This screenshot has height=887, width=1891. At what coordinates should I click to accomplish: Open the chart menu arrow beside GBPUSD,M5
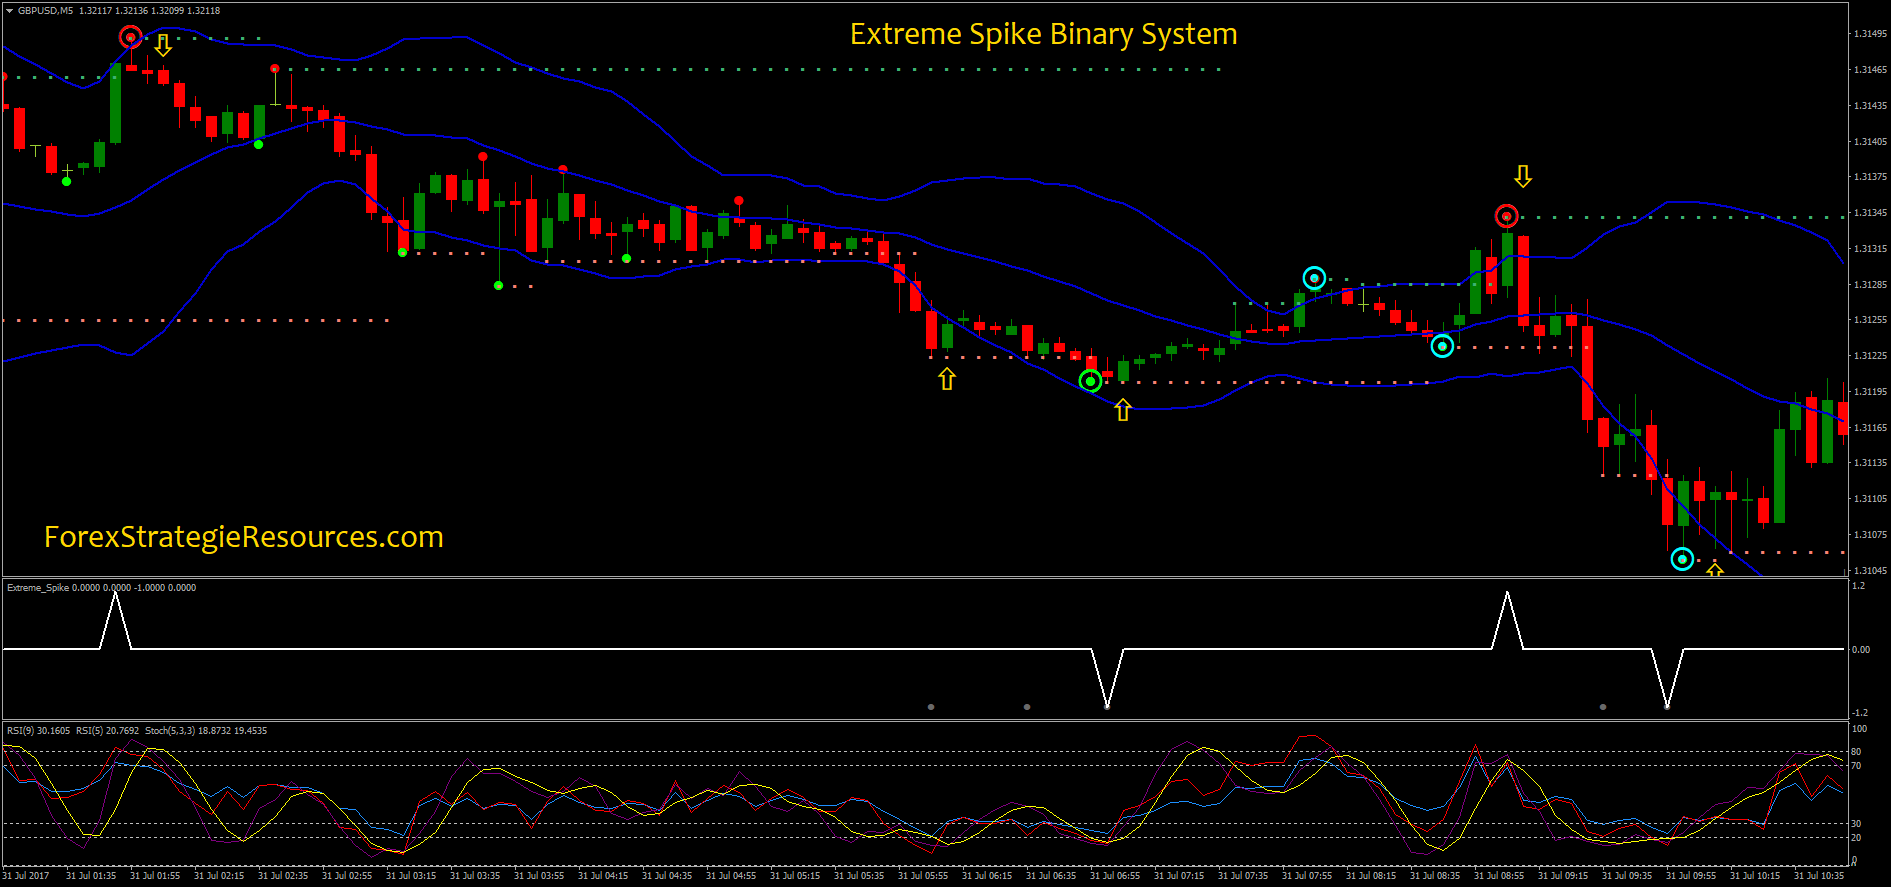pos(9,11)
